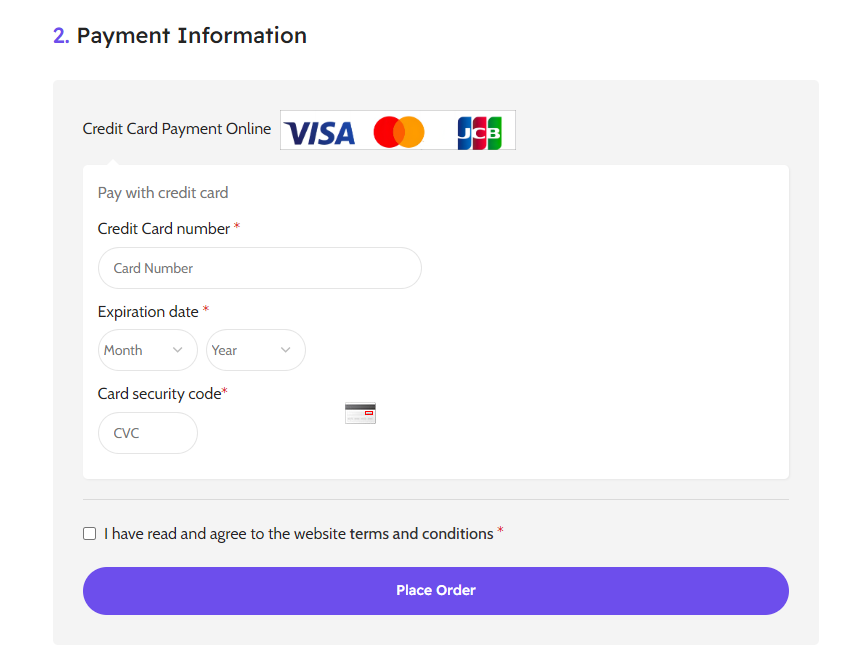Tick the terms and conditions checkbox
Image resolution: width=862 pixels, height=650 pixels.
pos(90,534)
